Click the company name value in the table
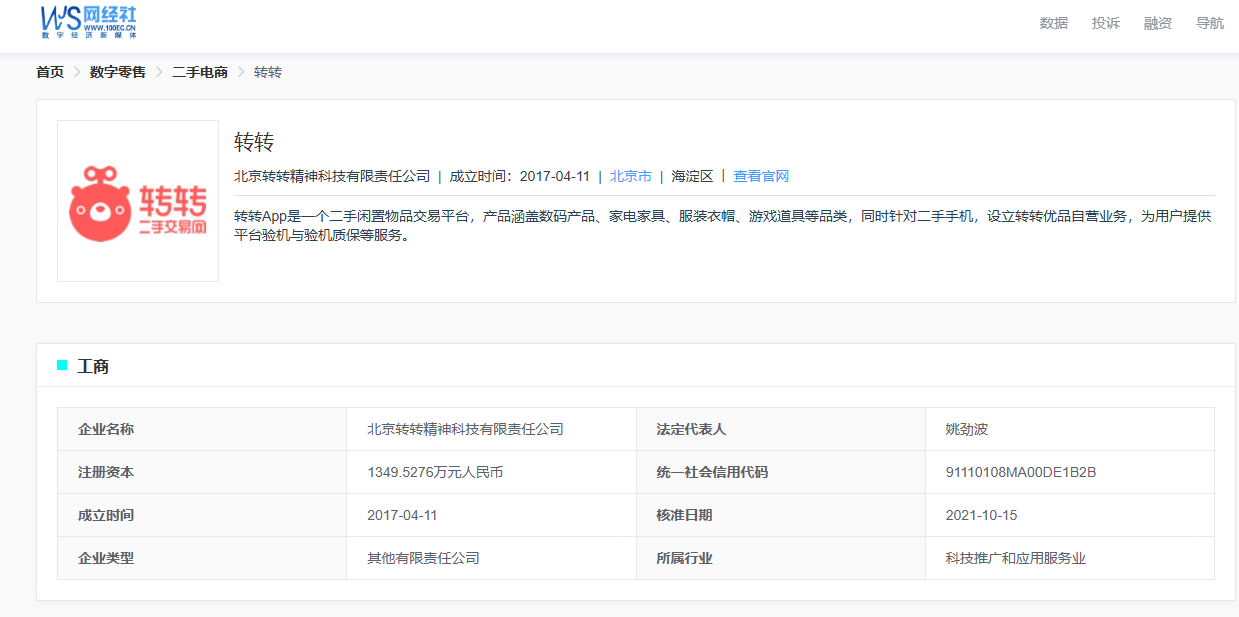This screenshot has height=617, width=1239. (465, 429)
